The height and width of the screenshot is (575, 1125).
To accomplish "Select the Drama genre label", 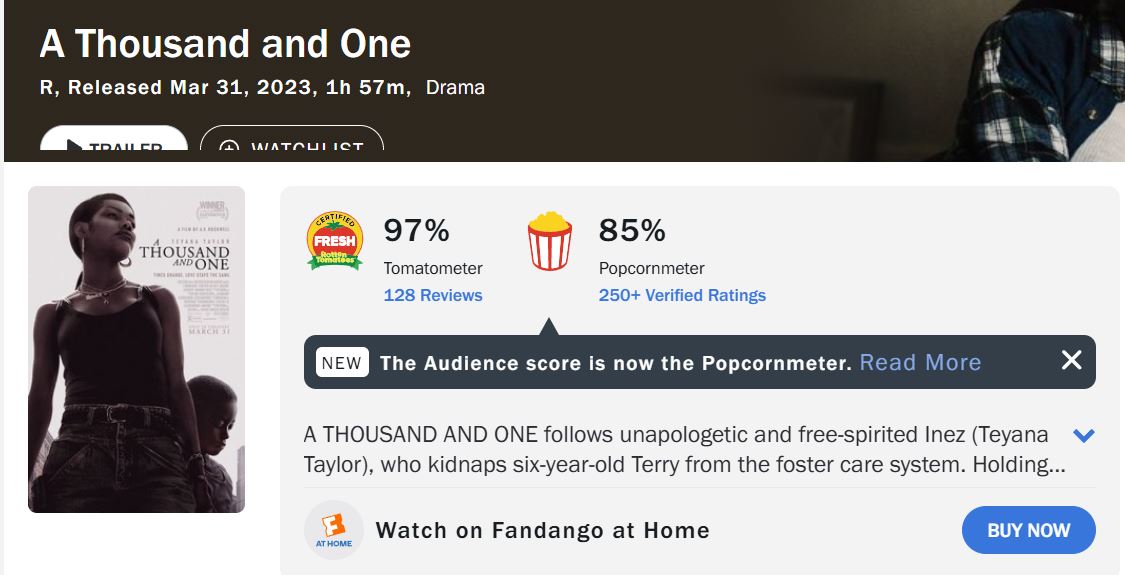I will click(x=455, y=87).
